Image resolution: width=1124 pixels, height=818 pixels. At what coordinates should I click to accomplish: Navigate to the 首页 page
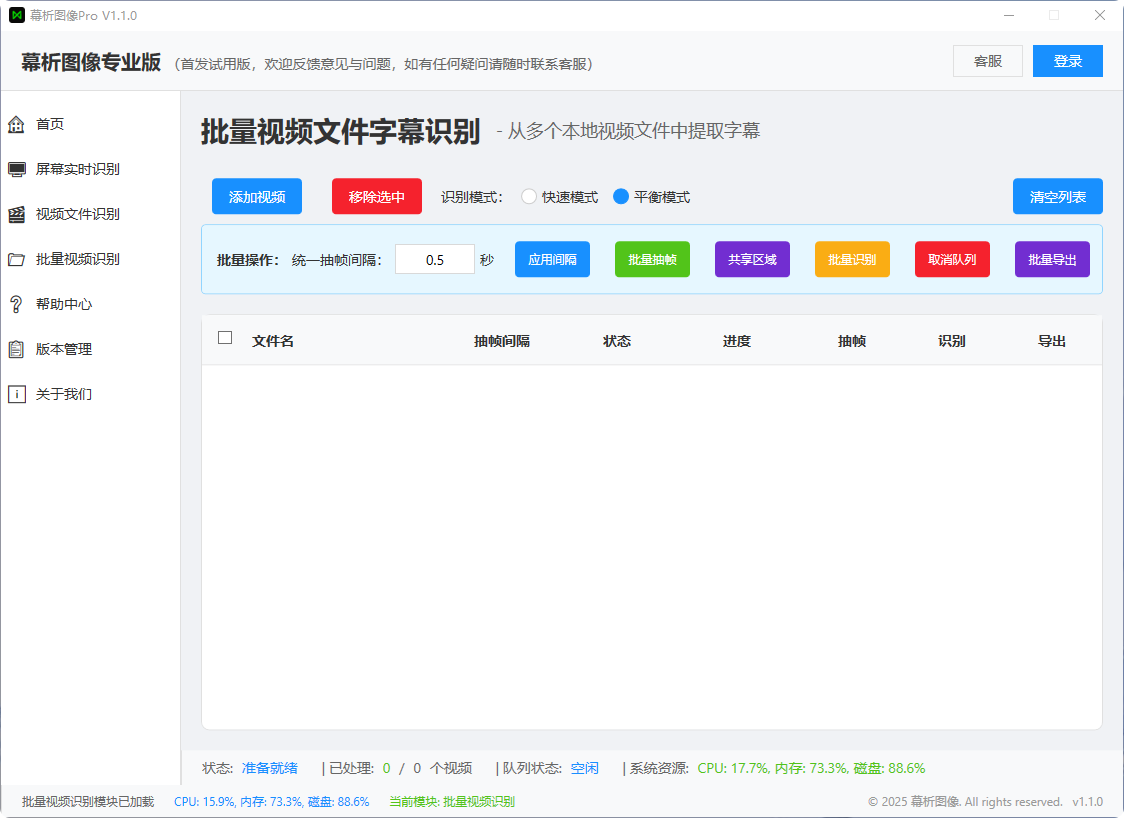point(16,124)
